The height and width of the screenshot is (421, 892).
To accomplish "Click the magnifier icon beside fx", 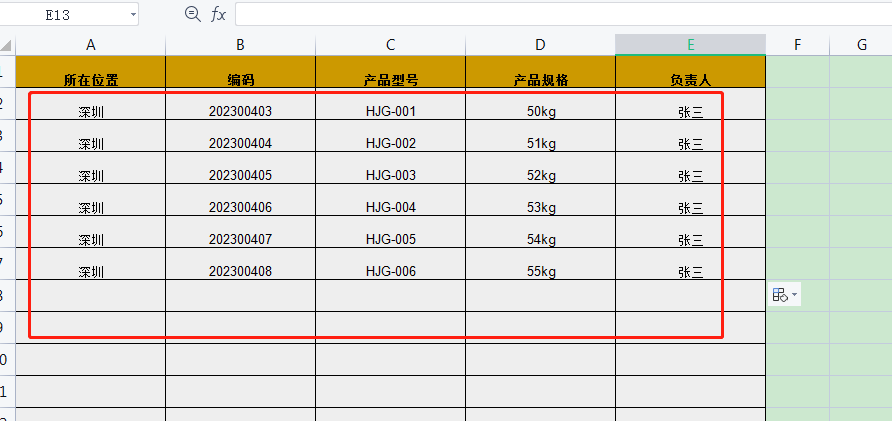I will [193, 14].
